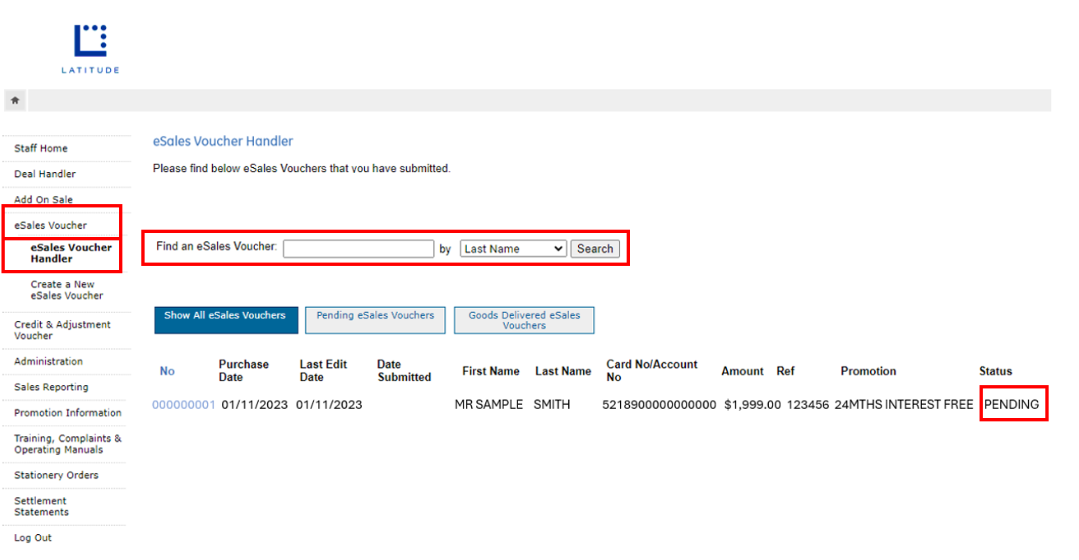Select Add On Sale in sidebar
Image resolution: width=1079 pixels, height=560 pixels.
tap(43, 200)
